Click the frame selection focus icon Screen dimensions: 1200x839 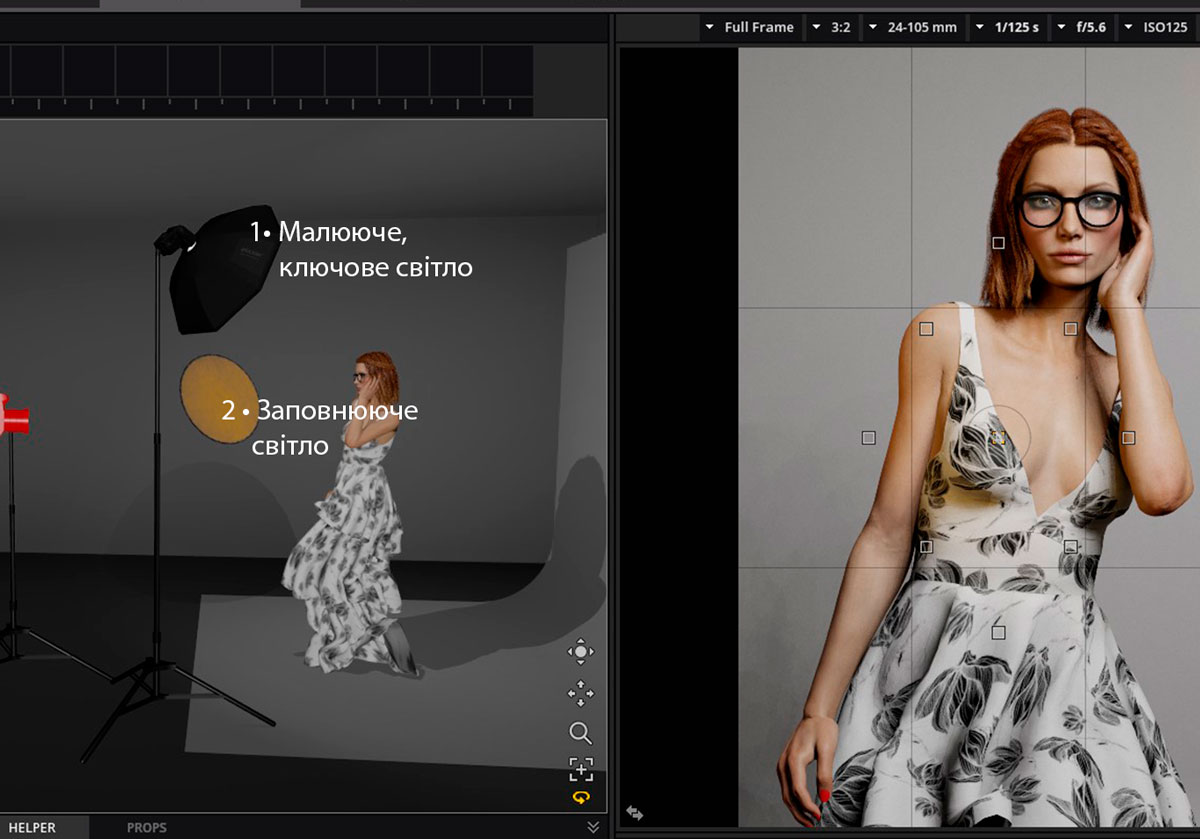tap(580, 769)
